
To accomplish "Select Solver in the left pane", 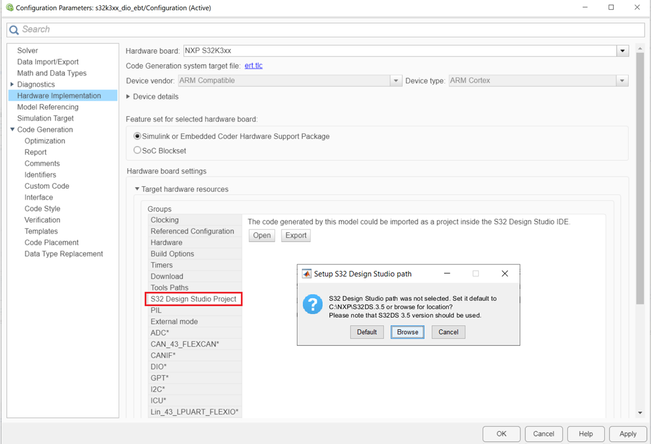I will pos(27,50).
